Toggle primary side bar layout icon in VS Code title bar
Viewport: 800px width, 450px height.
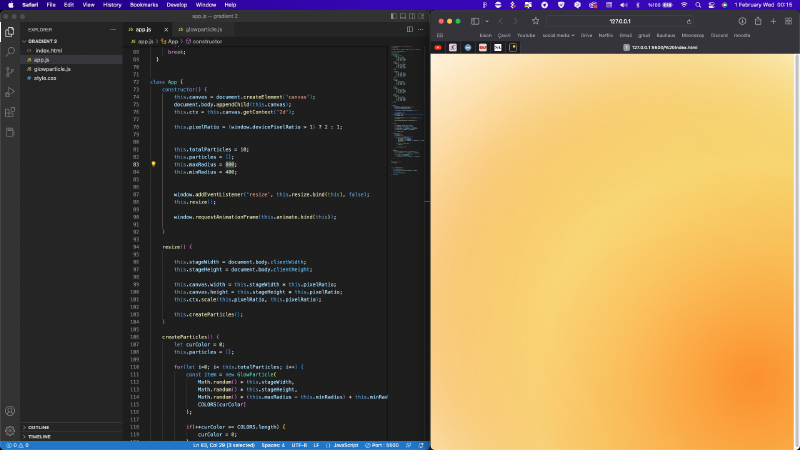[x=393, y=16]
